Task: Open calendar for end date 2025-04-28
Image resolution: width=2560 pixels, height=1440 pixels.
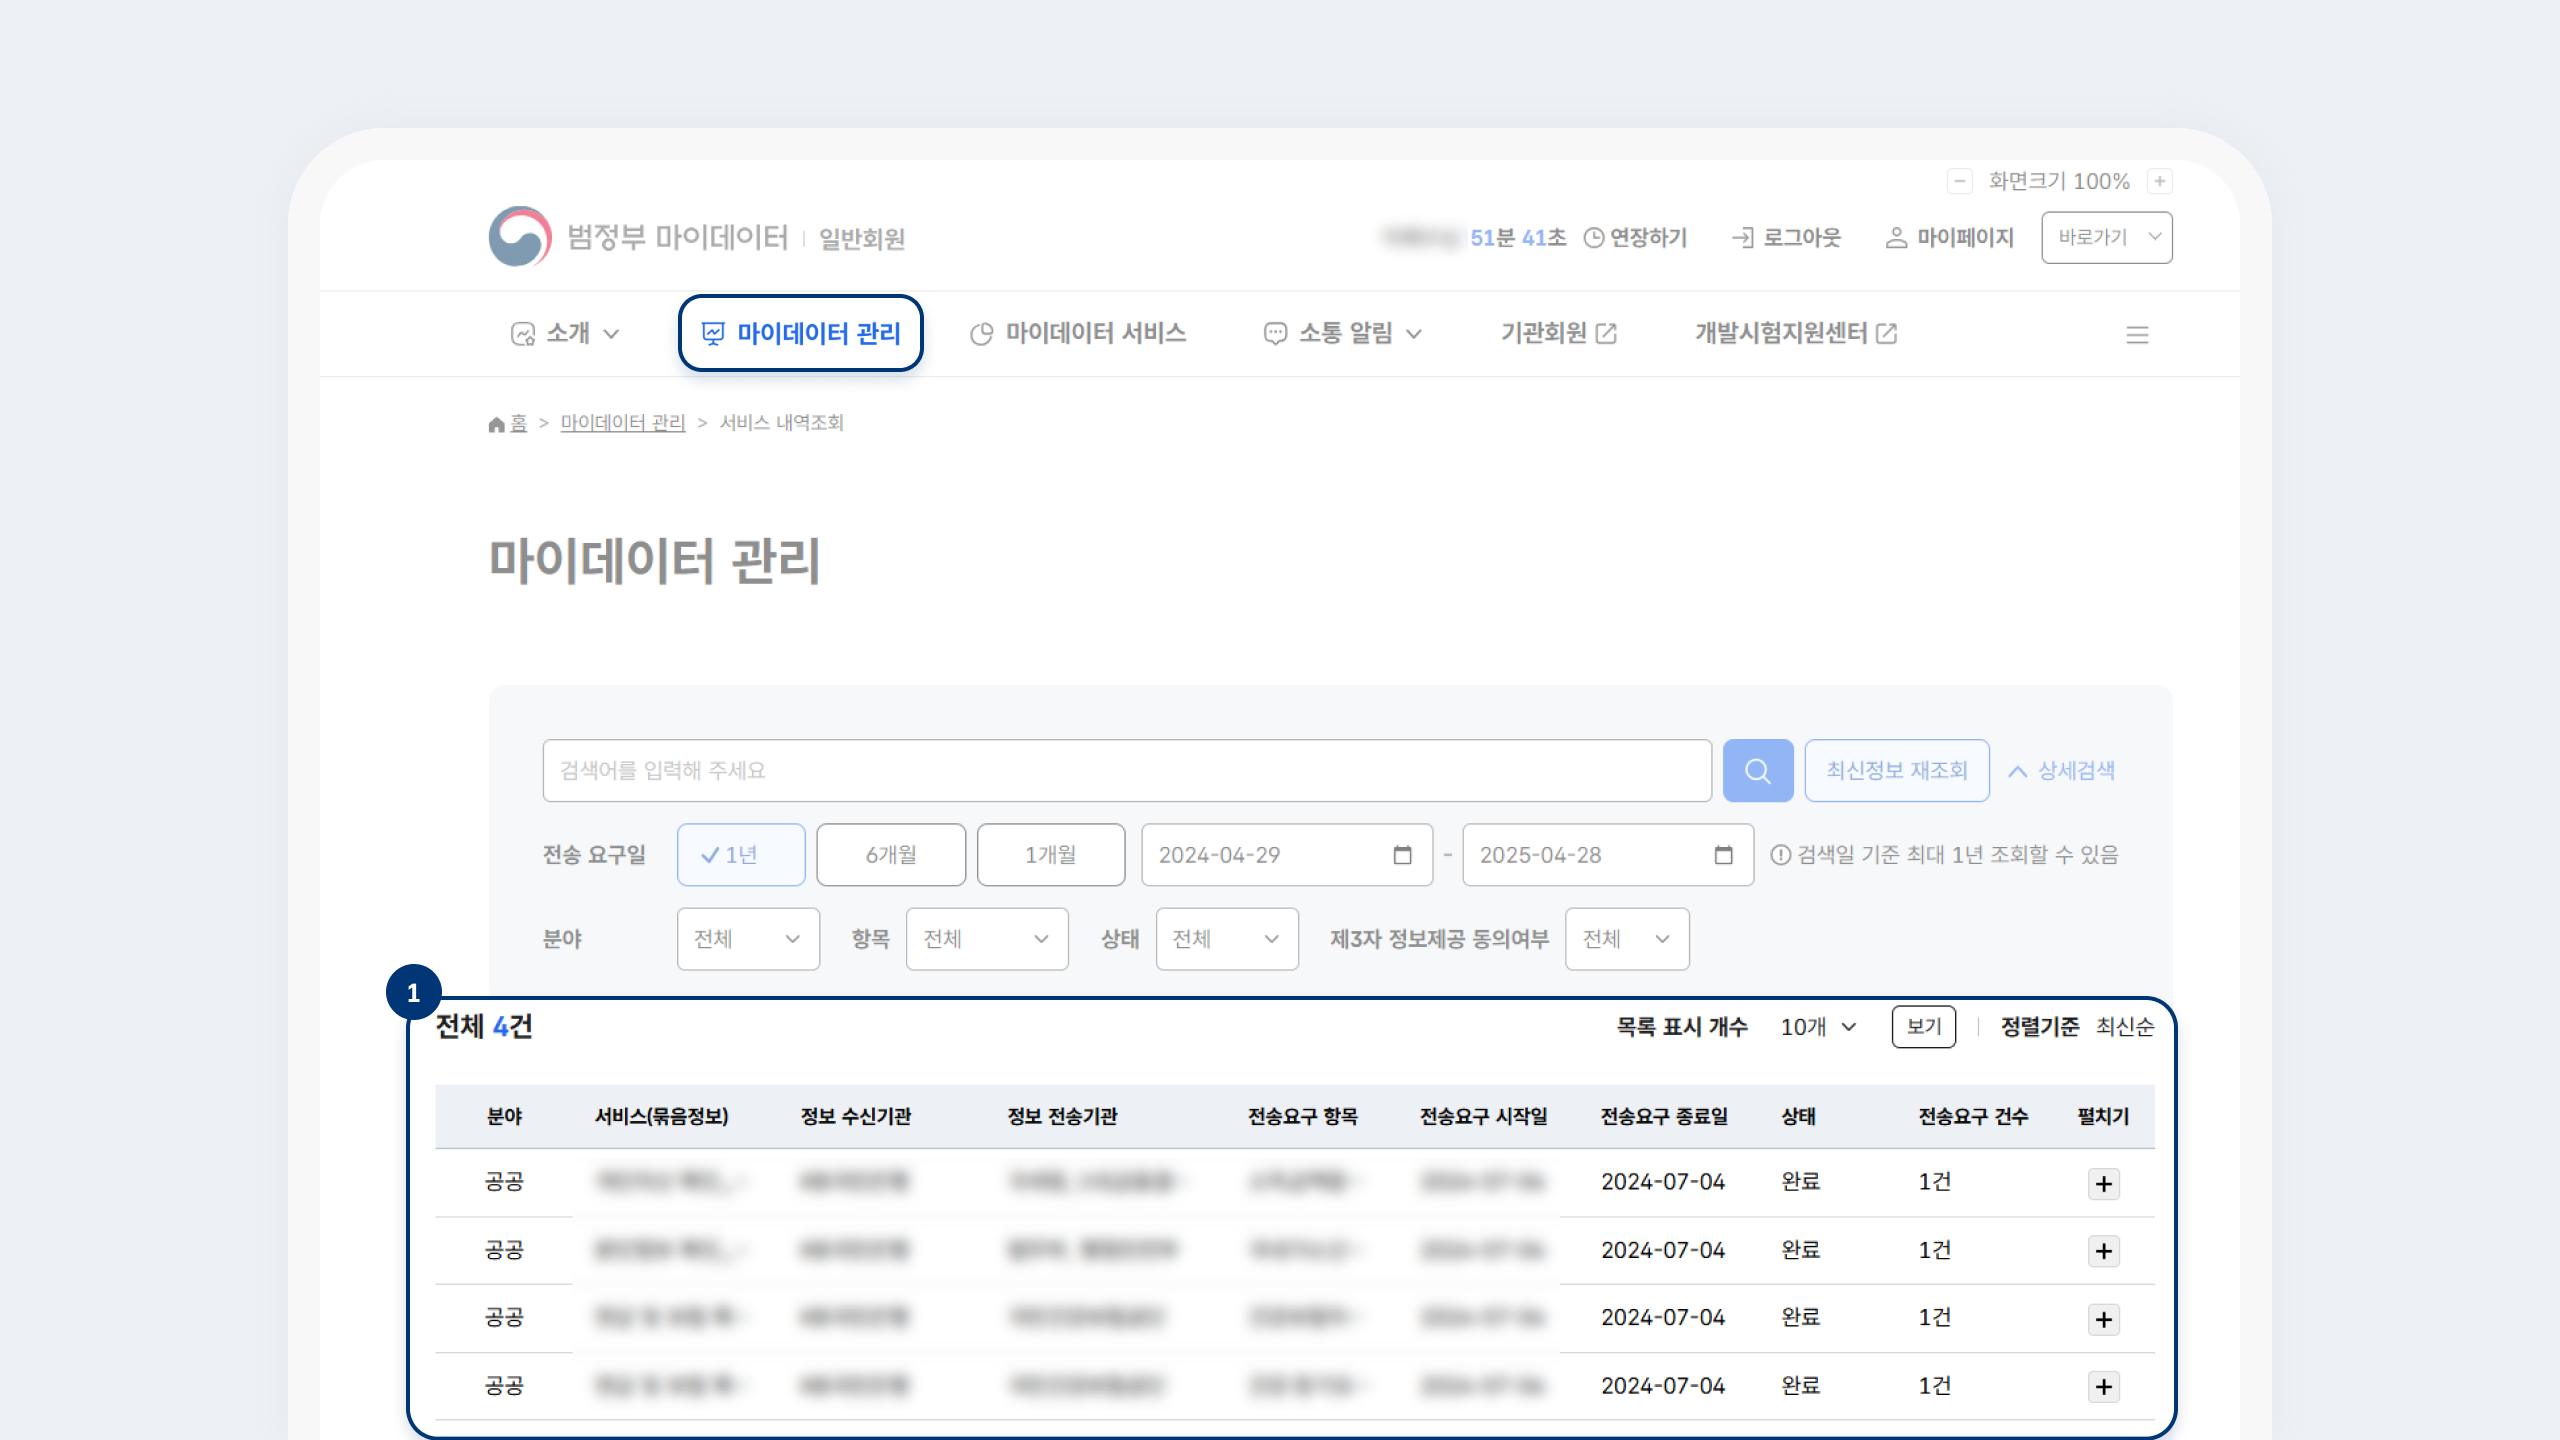Action: [x=1723, y=855]
